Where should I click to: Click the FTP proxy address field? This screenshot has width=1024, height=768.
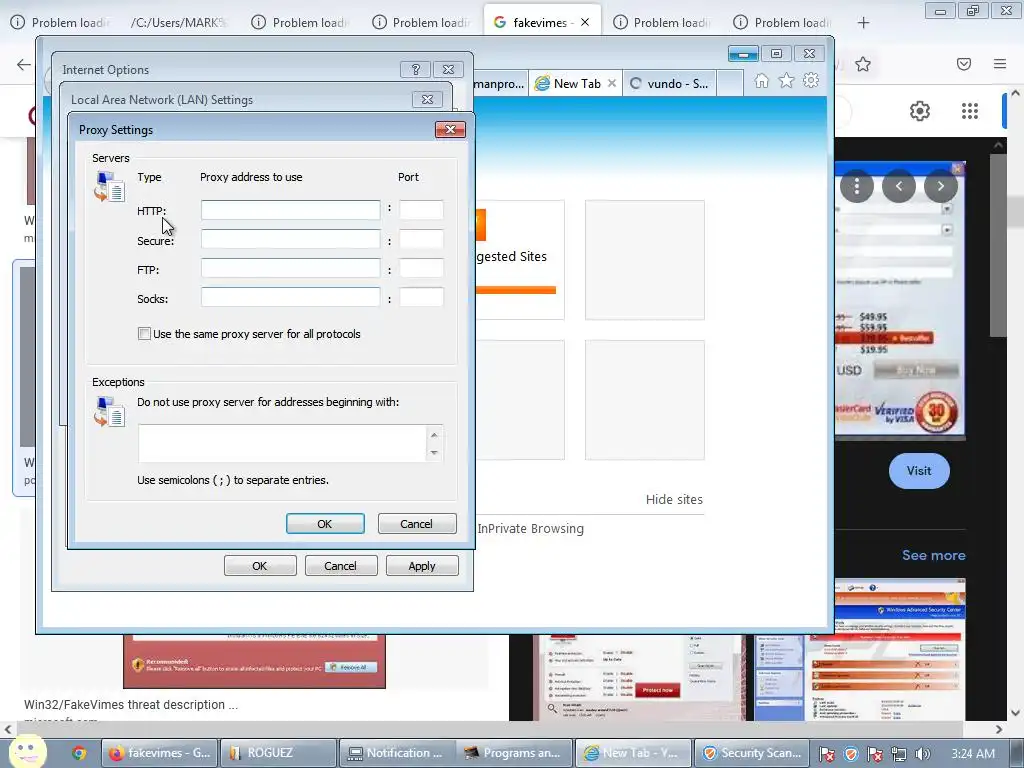coord(291,268)
